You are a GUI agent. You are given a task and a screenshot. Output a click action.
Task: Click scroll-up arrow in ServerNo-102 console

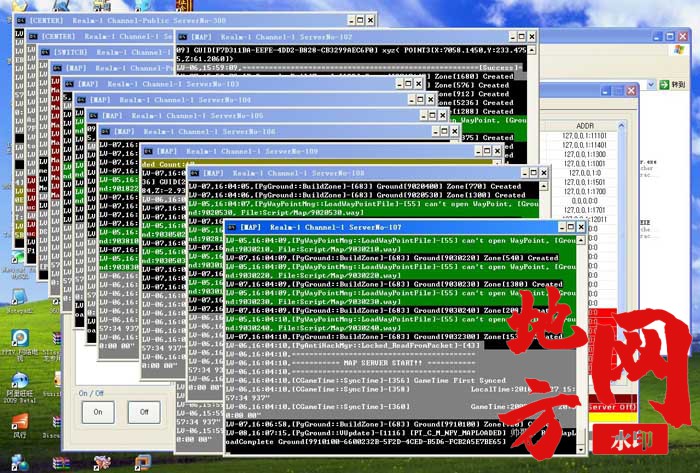coord(531,50)
